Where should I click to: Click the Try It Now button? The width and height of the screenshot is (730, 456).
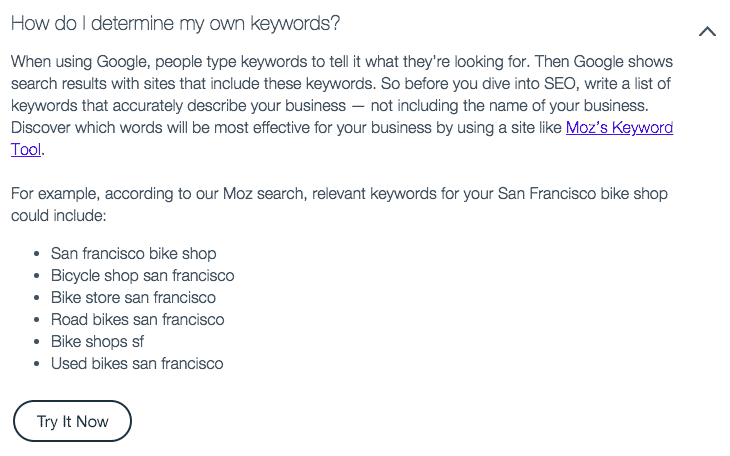(x=72, y=421)
